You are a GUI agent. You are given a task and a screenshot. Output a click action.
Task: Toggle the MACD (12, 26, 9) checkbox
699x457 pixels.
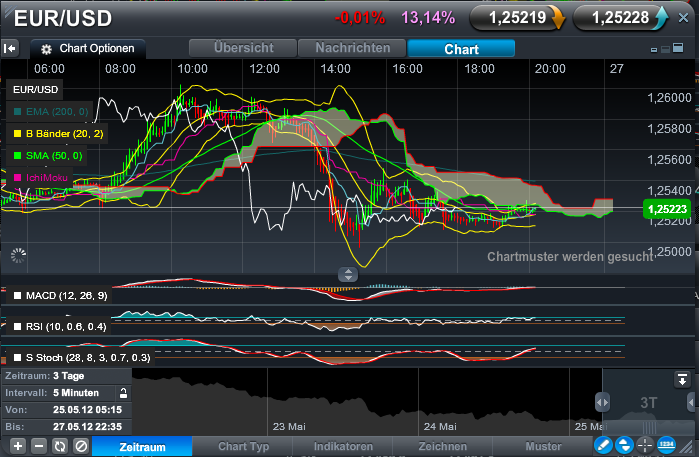click(17, 296)
